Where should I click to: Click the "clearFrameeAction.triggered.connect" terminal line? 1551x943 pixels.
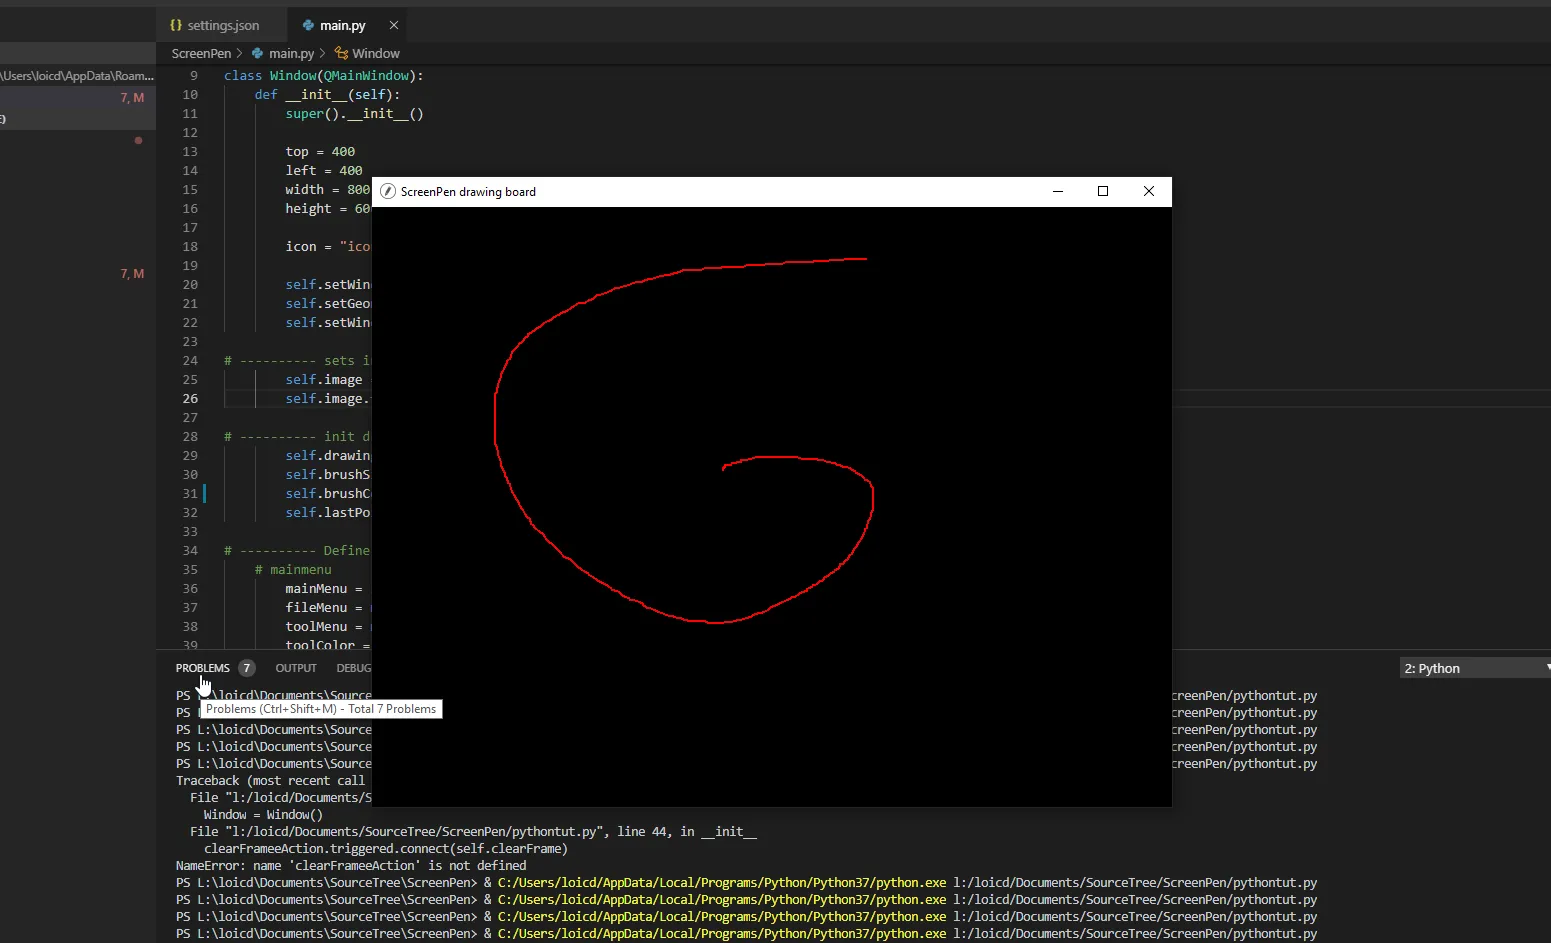(x=386, y=849)
